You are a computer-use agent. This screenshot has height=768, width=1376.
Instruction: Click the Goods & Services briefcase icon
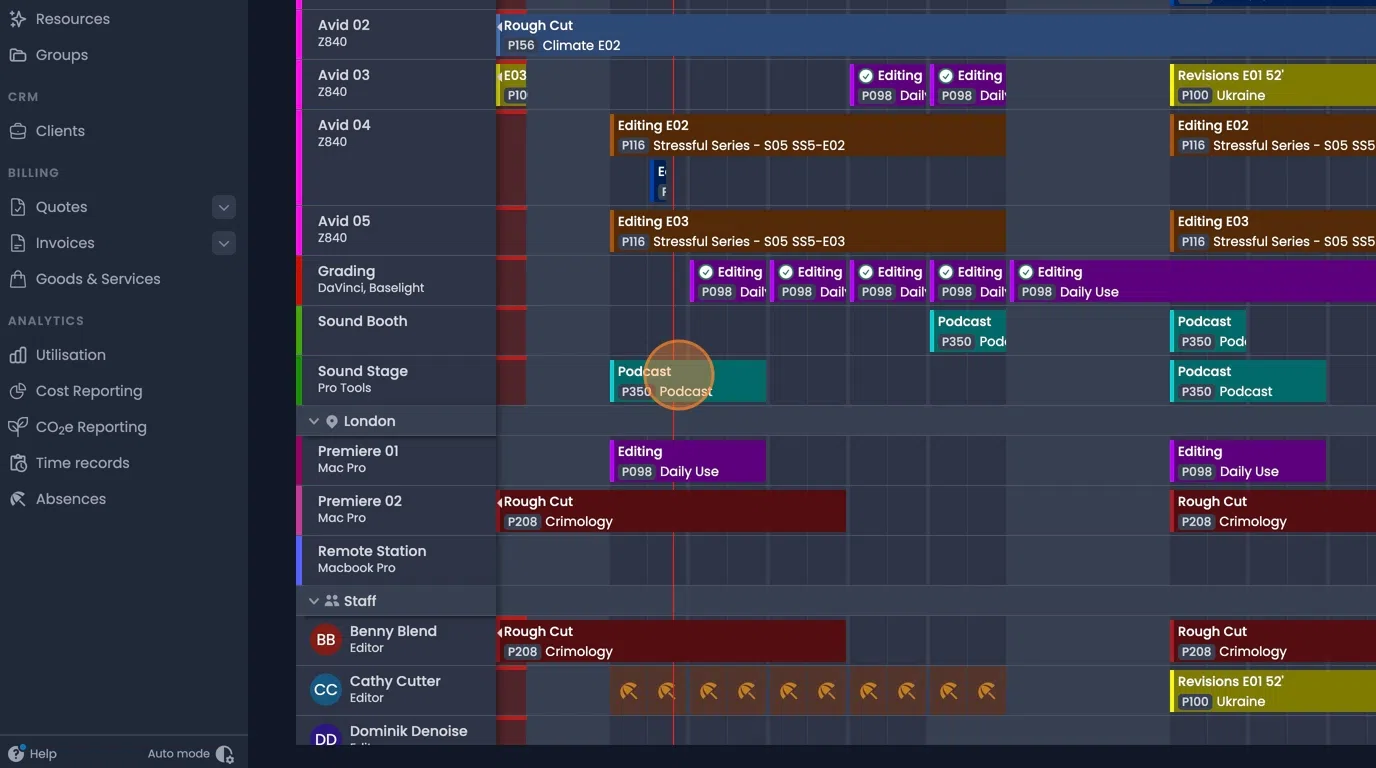(x=19, y=279)
